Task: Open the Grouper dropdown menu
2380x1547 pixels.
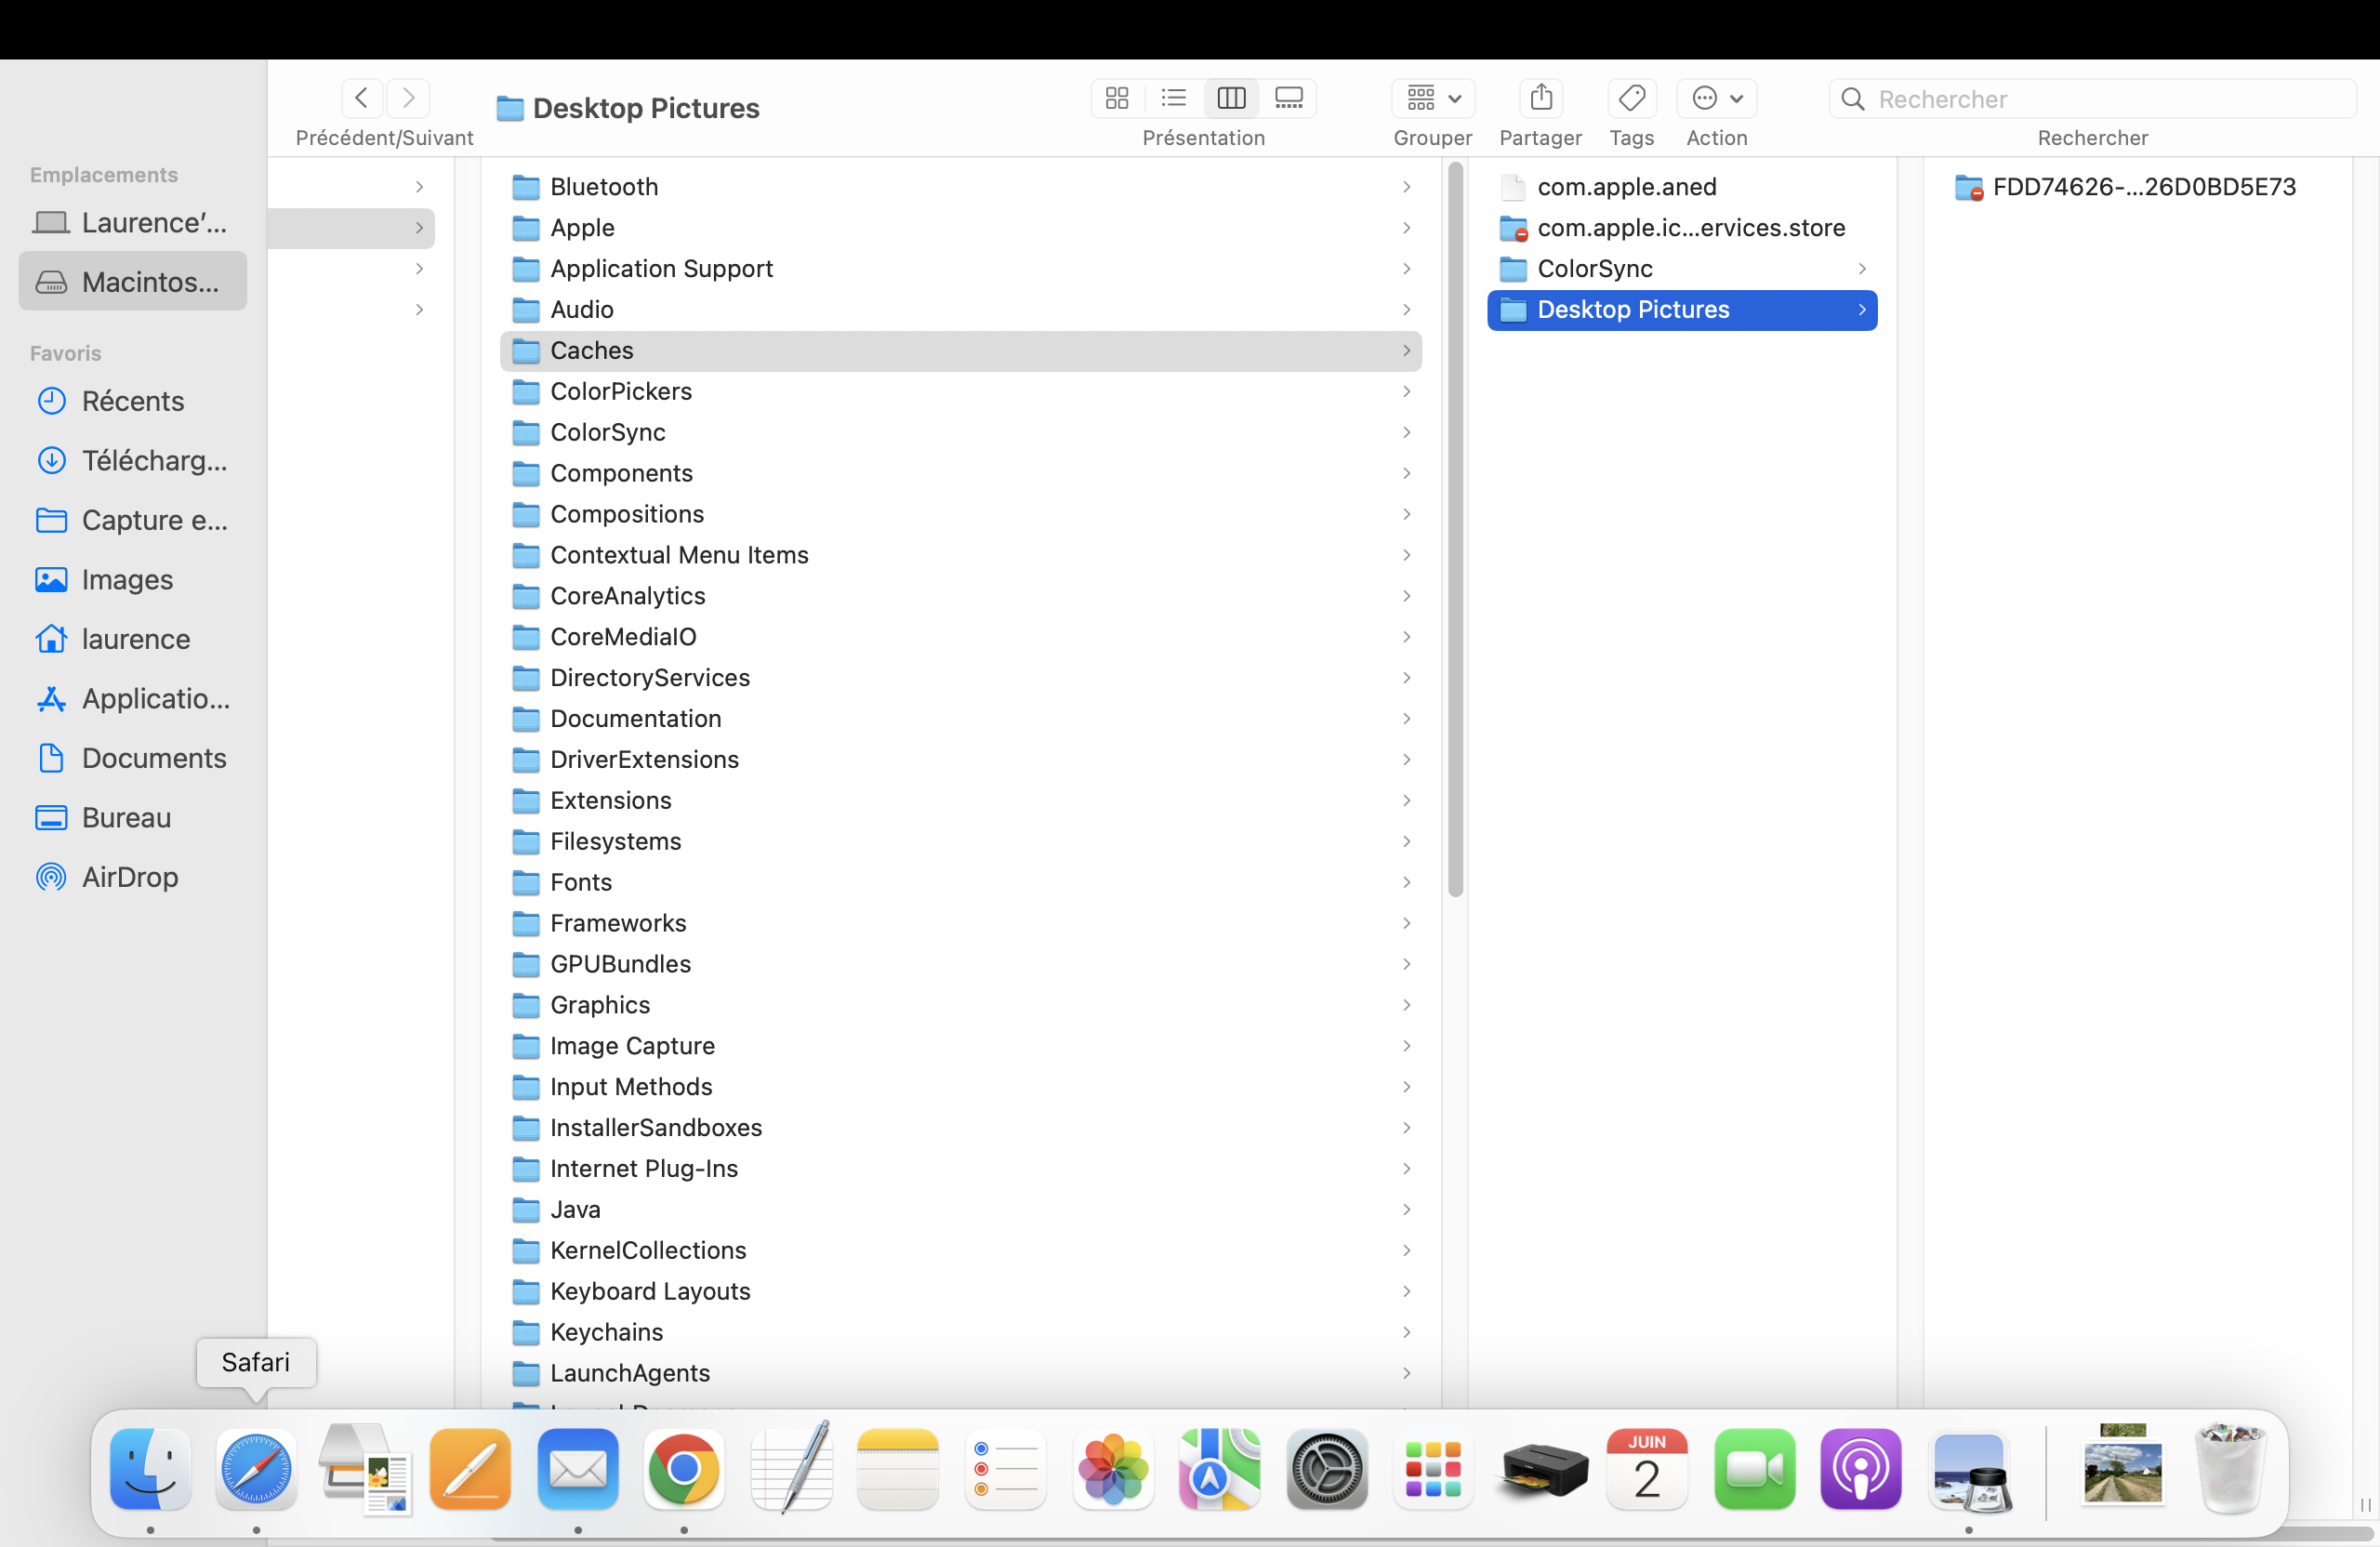Action: (1432, 98)
